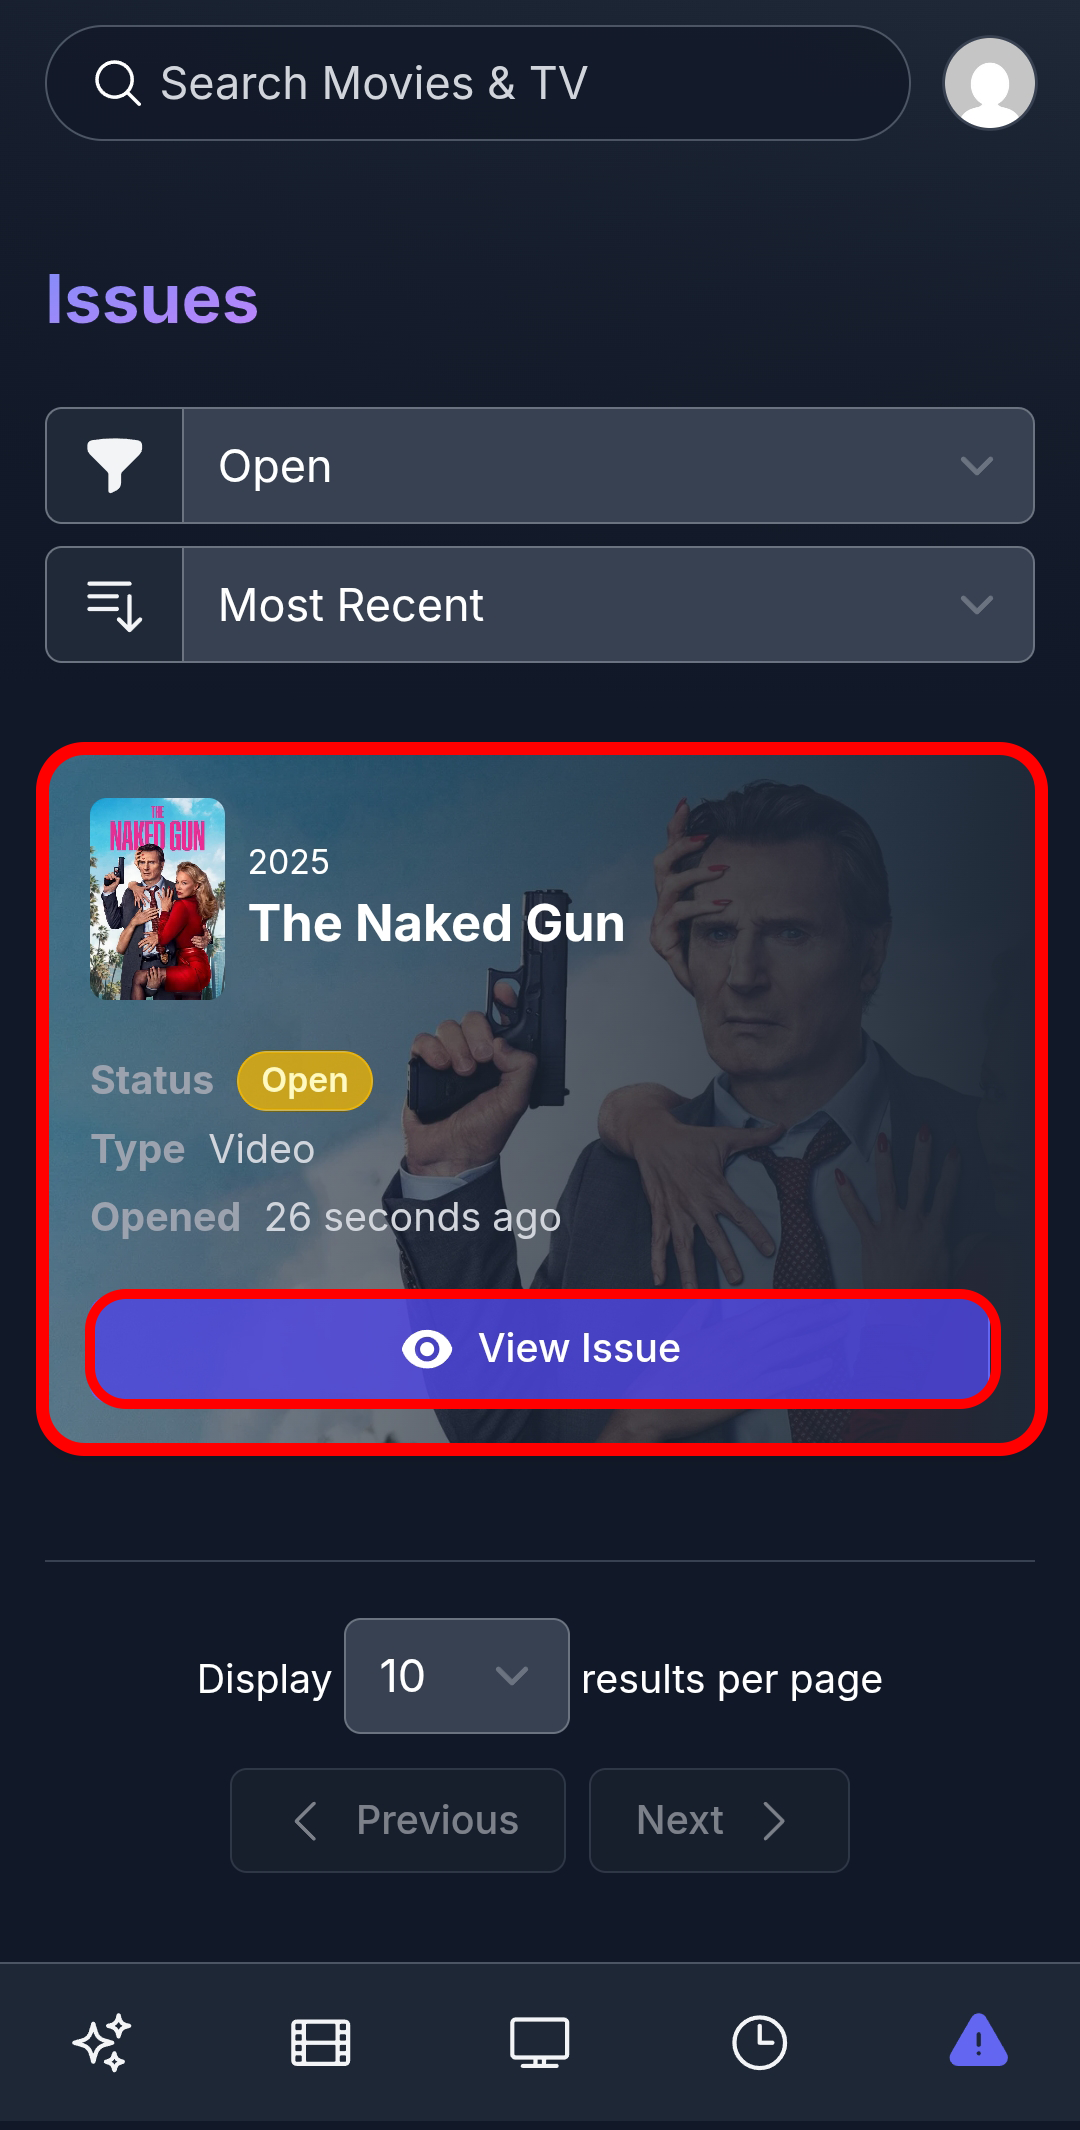Click the View Issue button

click(543, 1348)
